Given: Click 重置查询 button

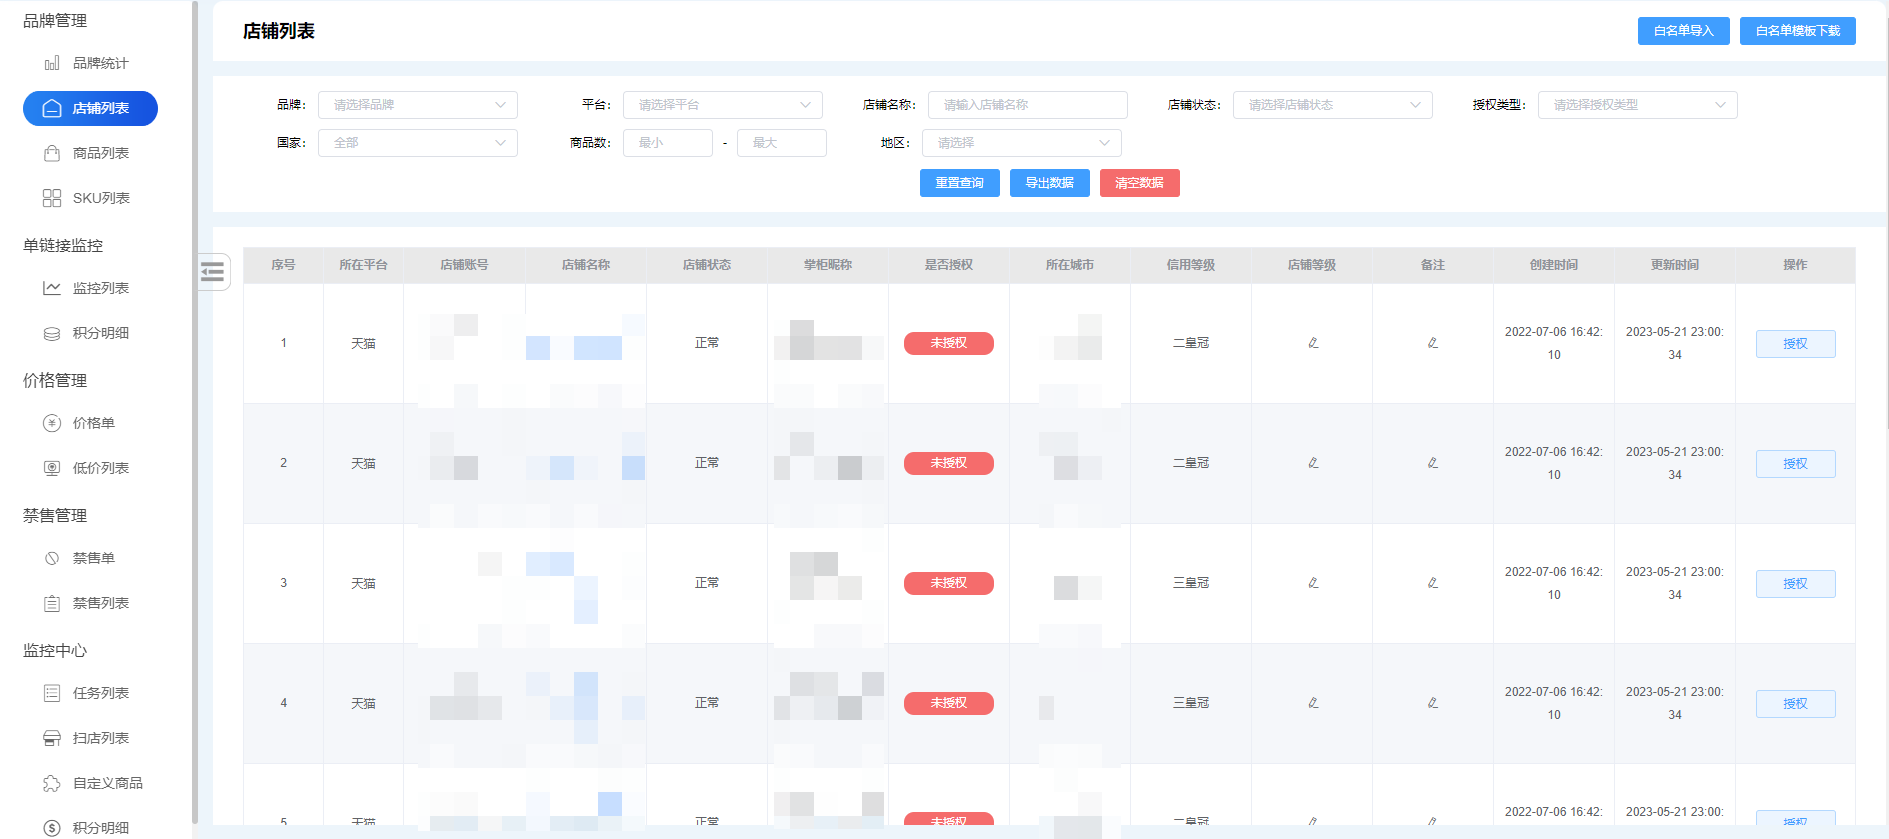Looking at the screenshot, I should pos(960,183).
